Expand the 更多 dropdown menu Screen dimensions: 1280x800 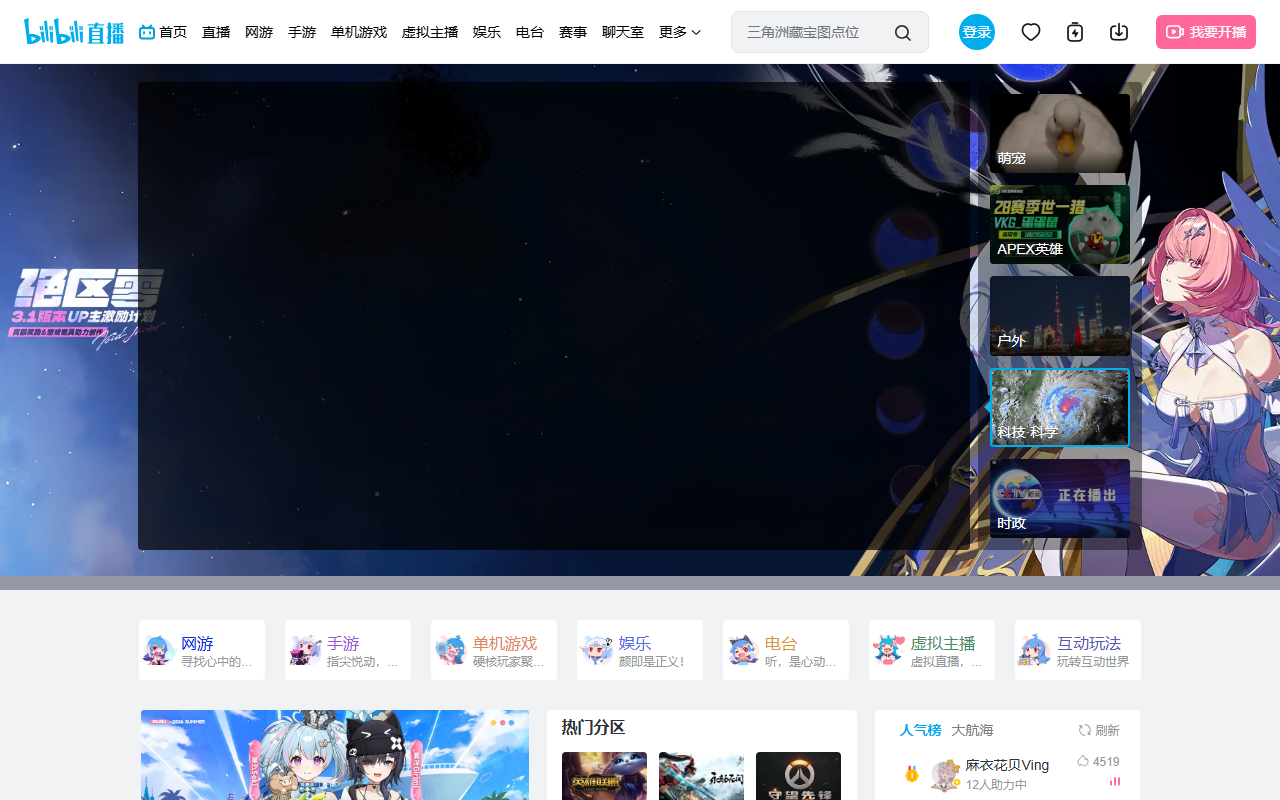[680, 32]
